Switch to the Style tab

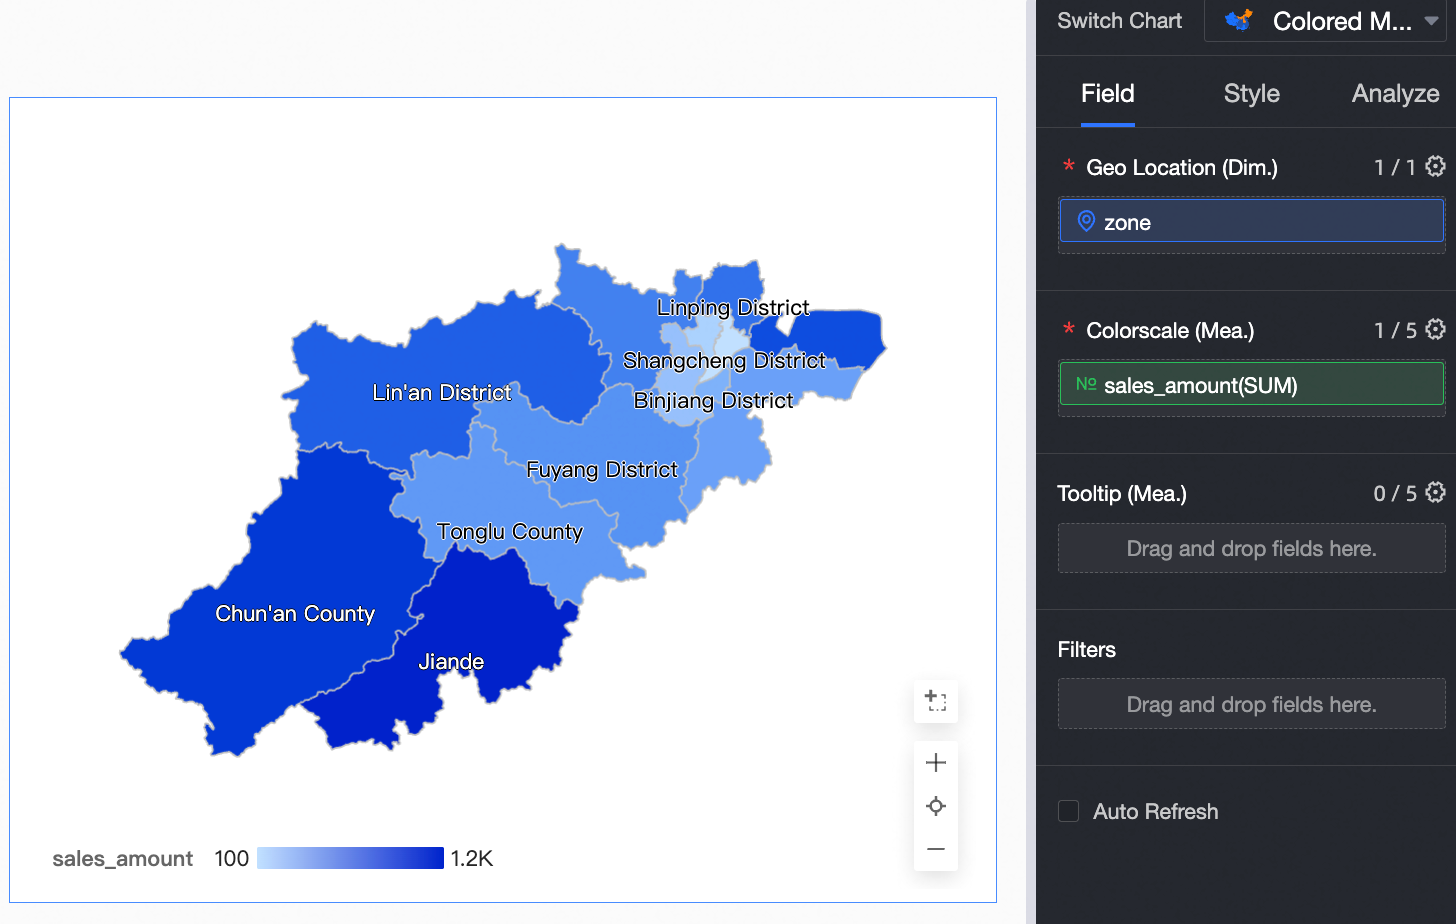(x=1252, y=93)
